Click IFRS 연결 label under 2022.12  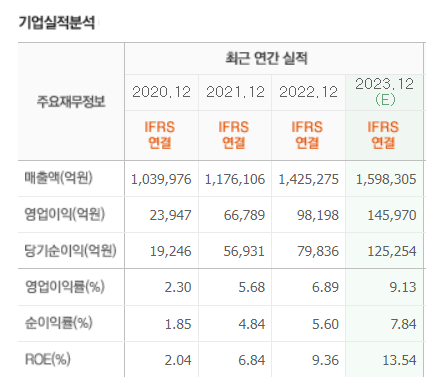[307, 135]
